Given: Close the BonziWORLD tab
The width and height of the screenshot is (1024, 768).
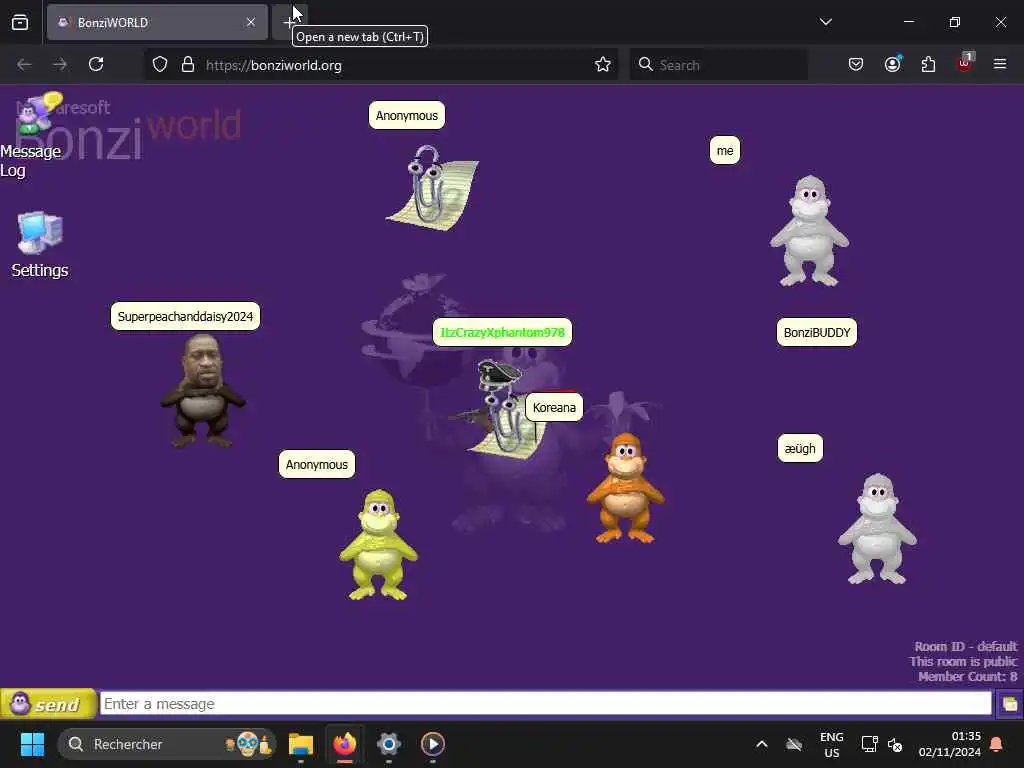Looking at the screenshot, I should [251, 22].
